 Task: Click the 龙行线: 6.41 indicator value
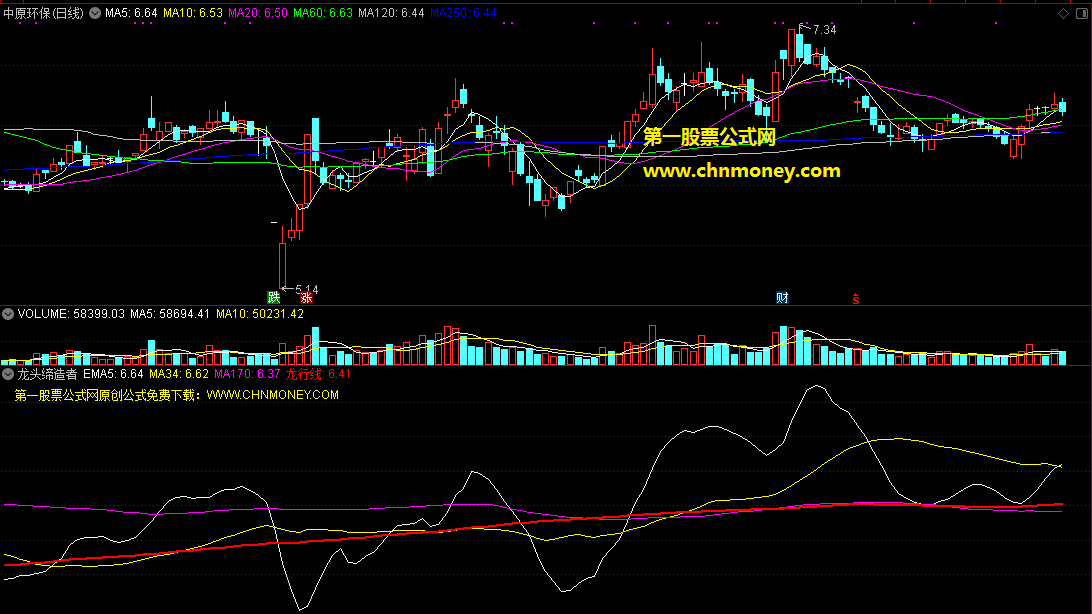click(x=318, y=374)
